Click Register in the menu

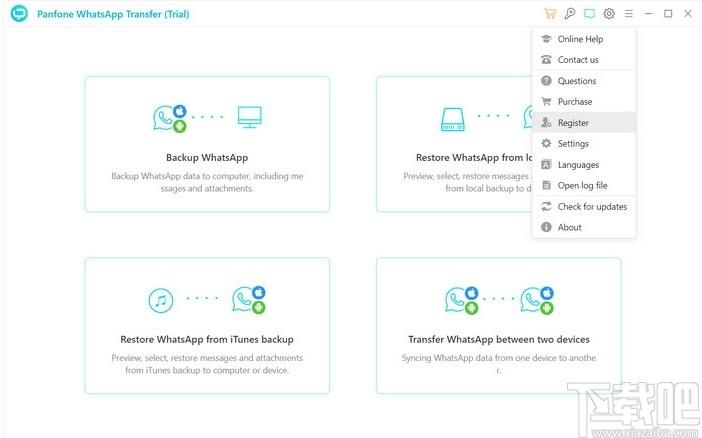(584, 123)
